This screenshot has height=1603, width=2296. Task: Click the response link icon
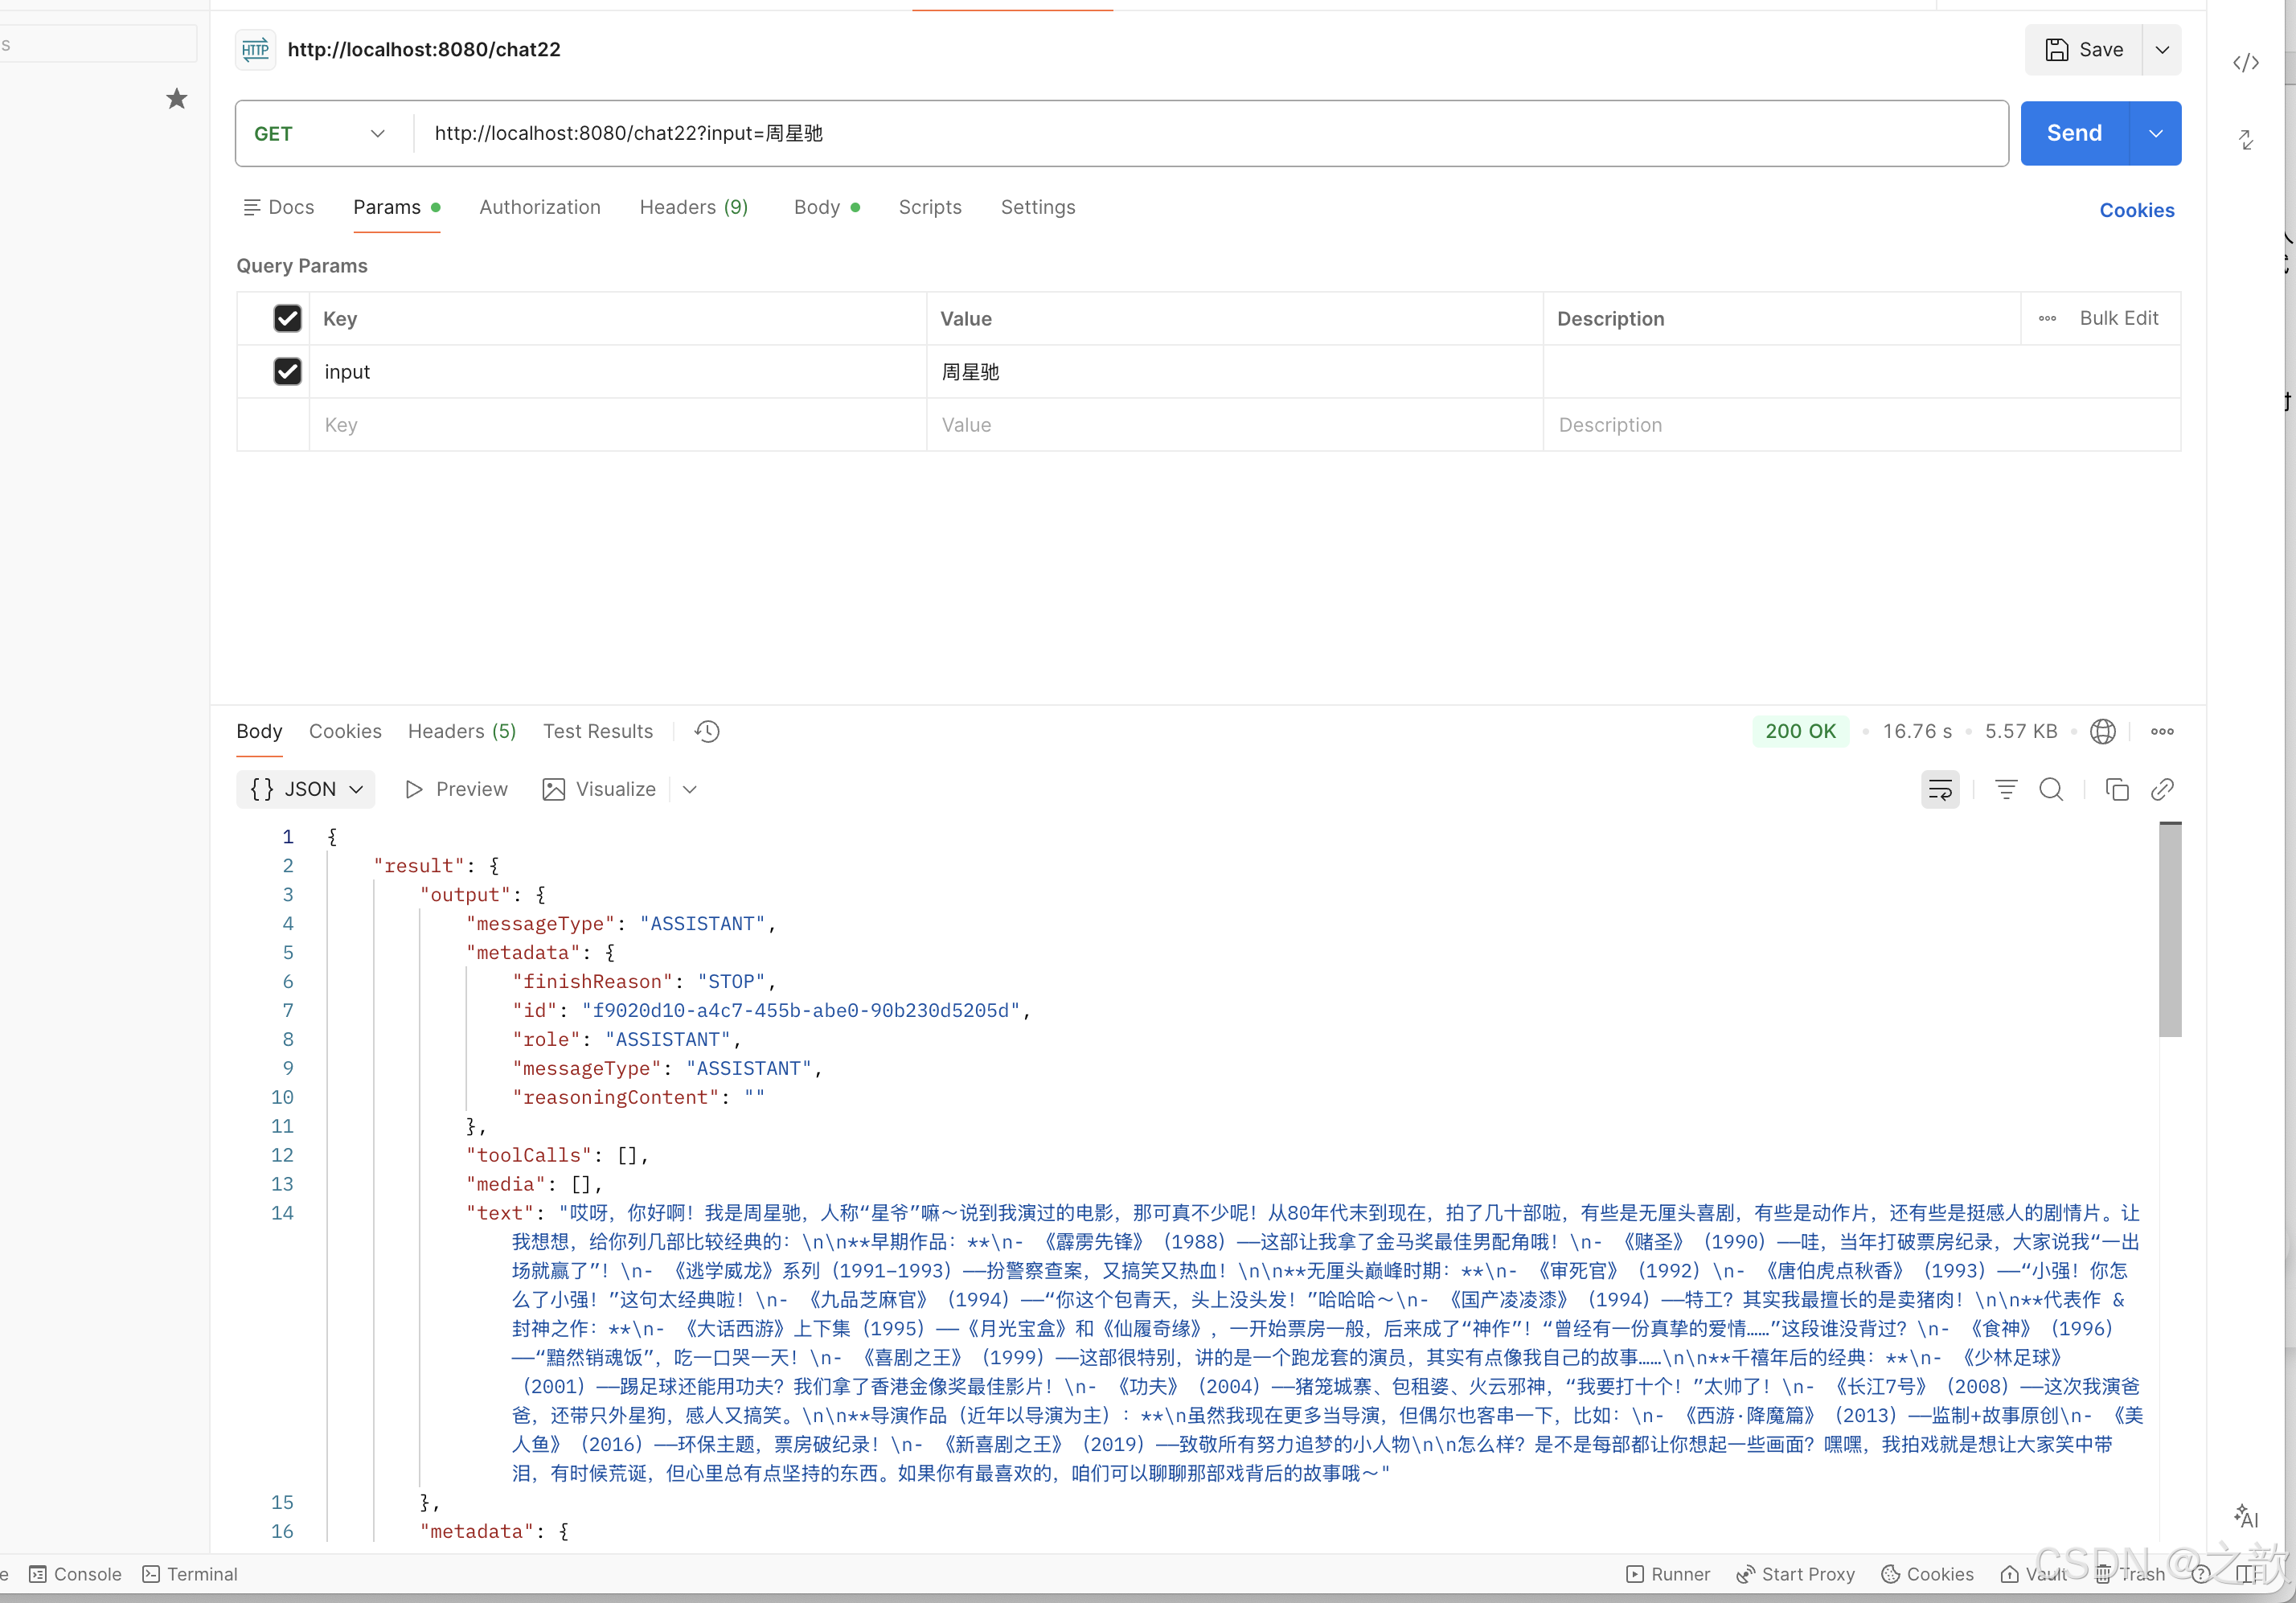(x=2162, y=790)
